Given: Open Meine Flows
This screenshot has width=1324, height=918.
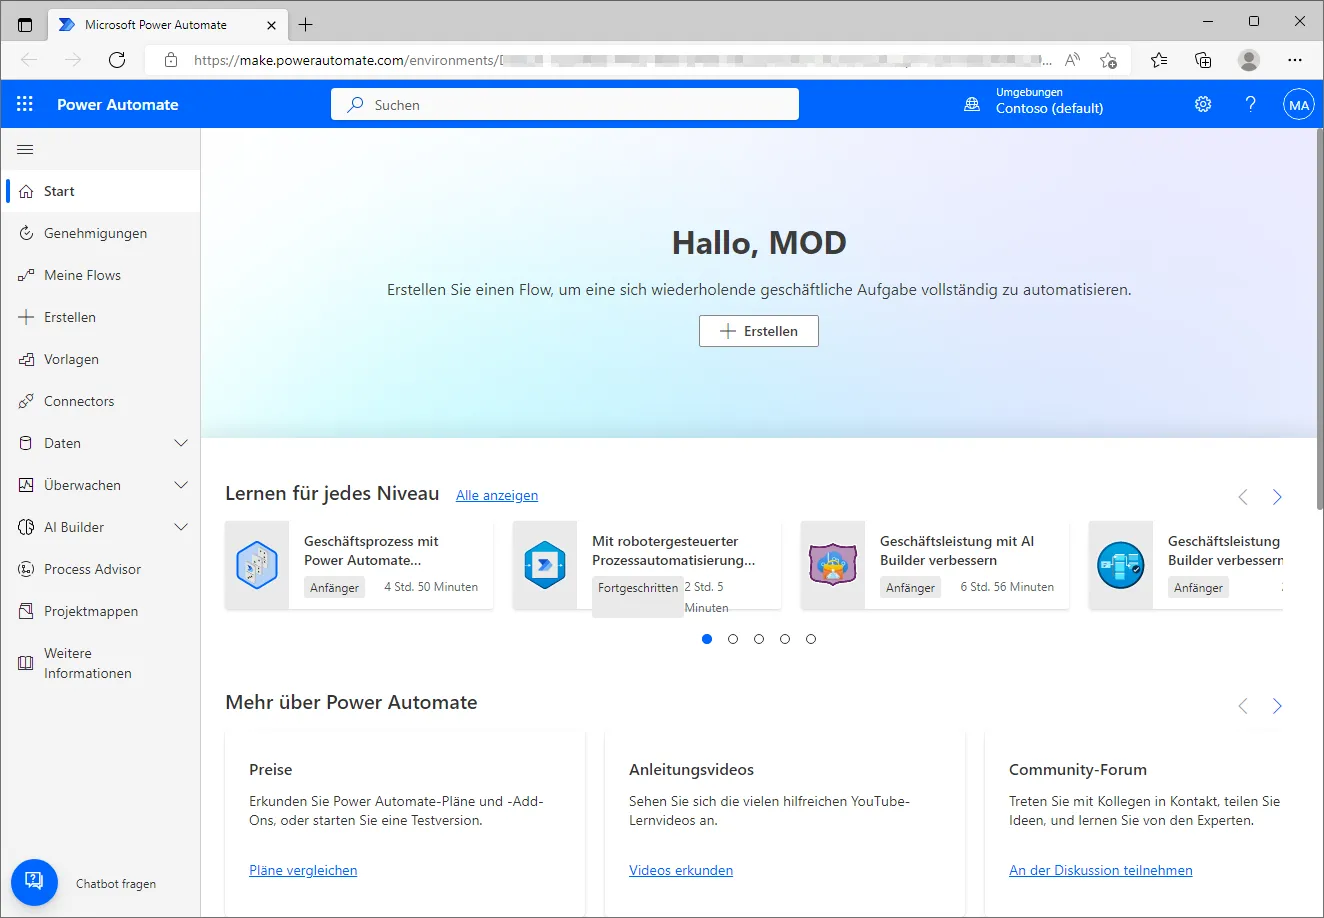Looking at the screenshot, I should pos(100,275).
